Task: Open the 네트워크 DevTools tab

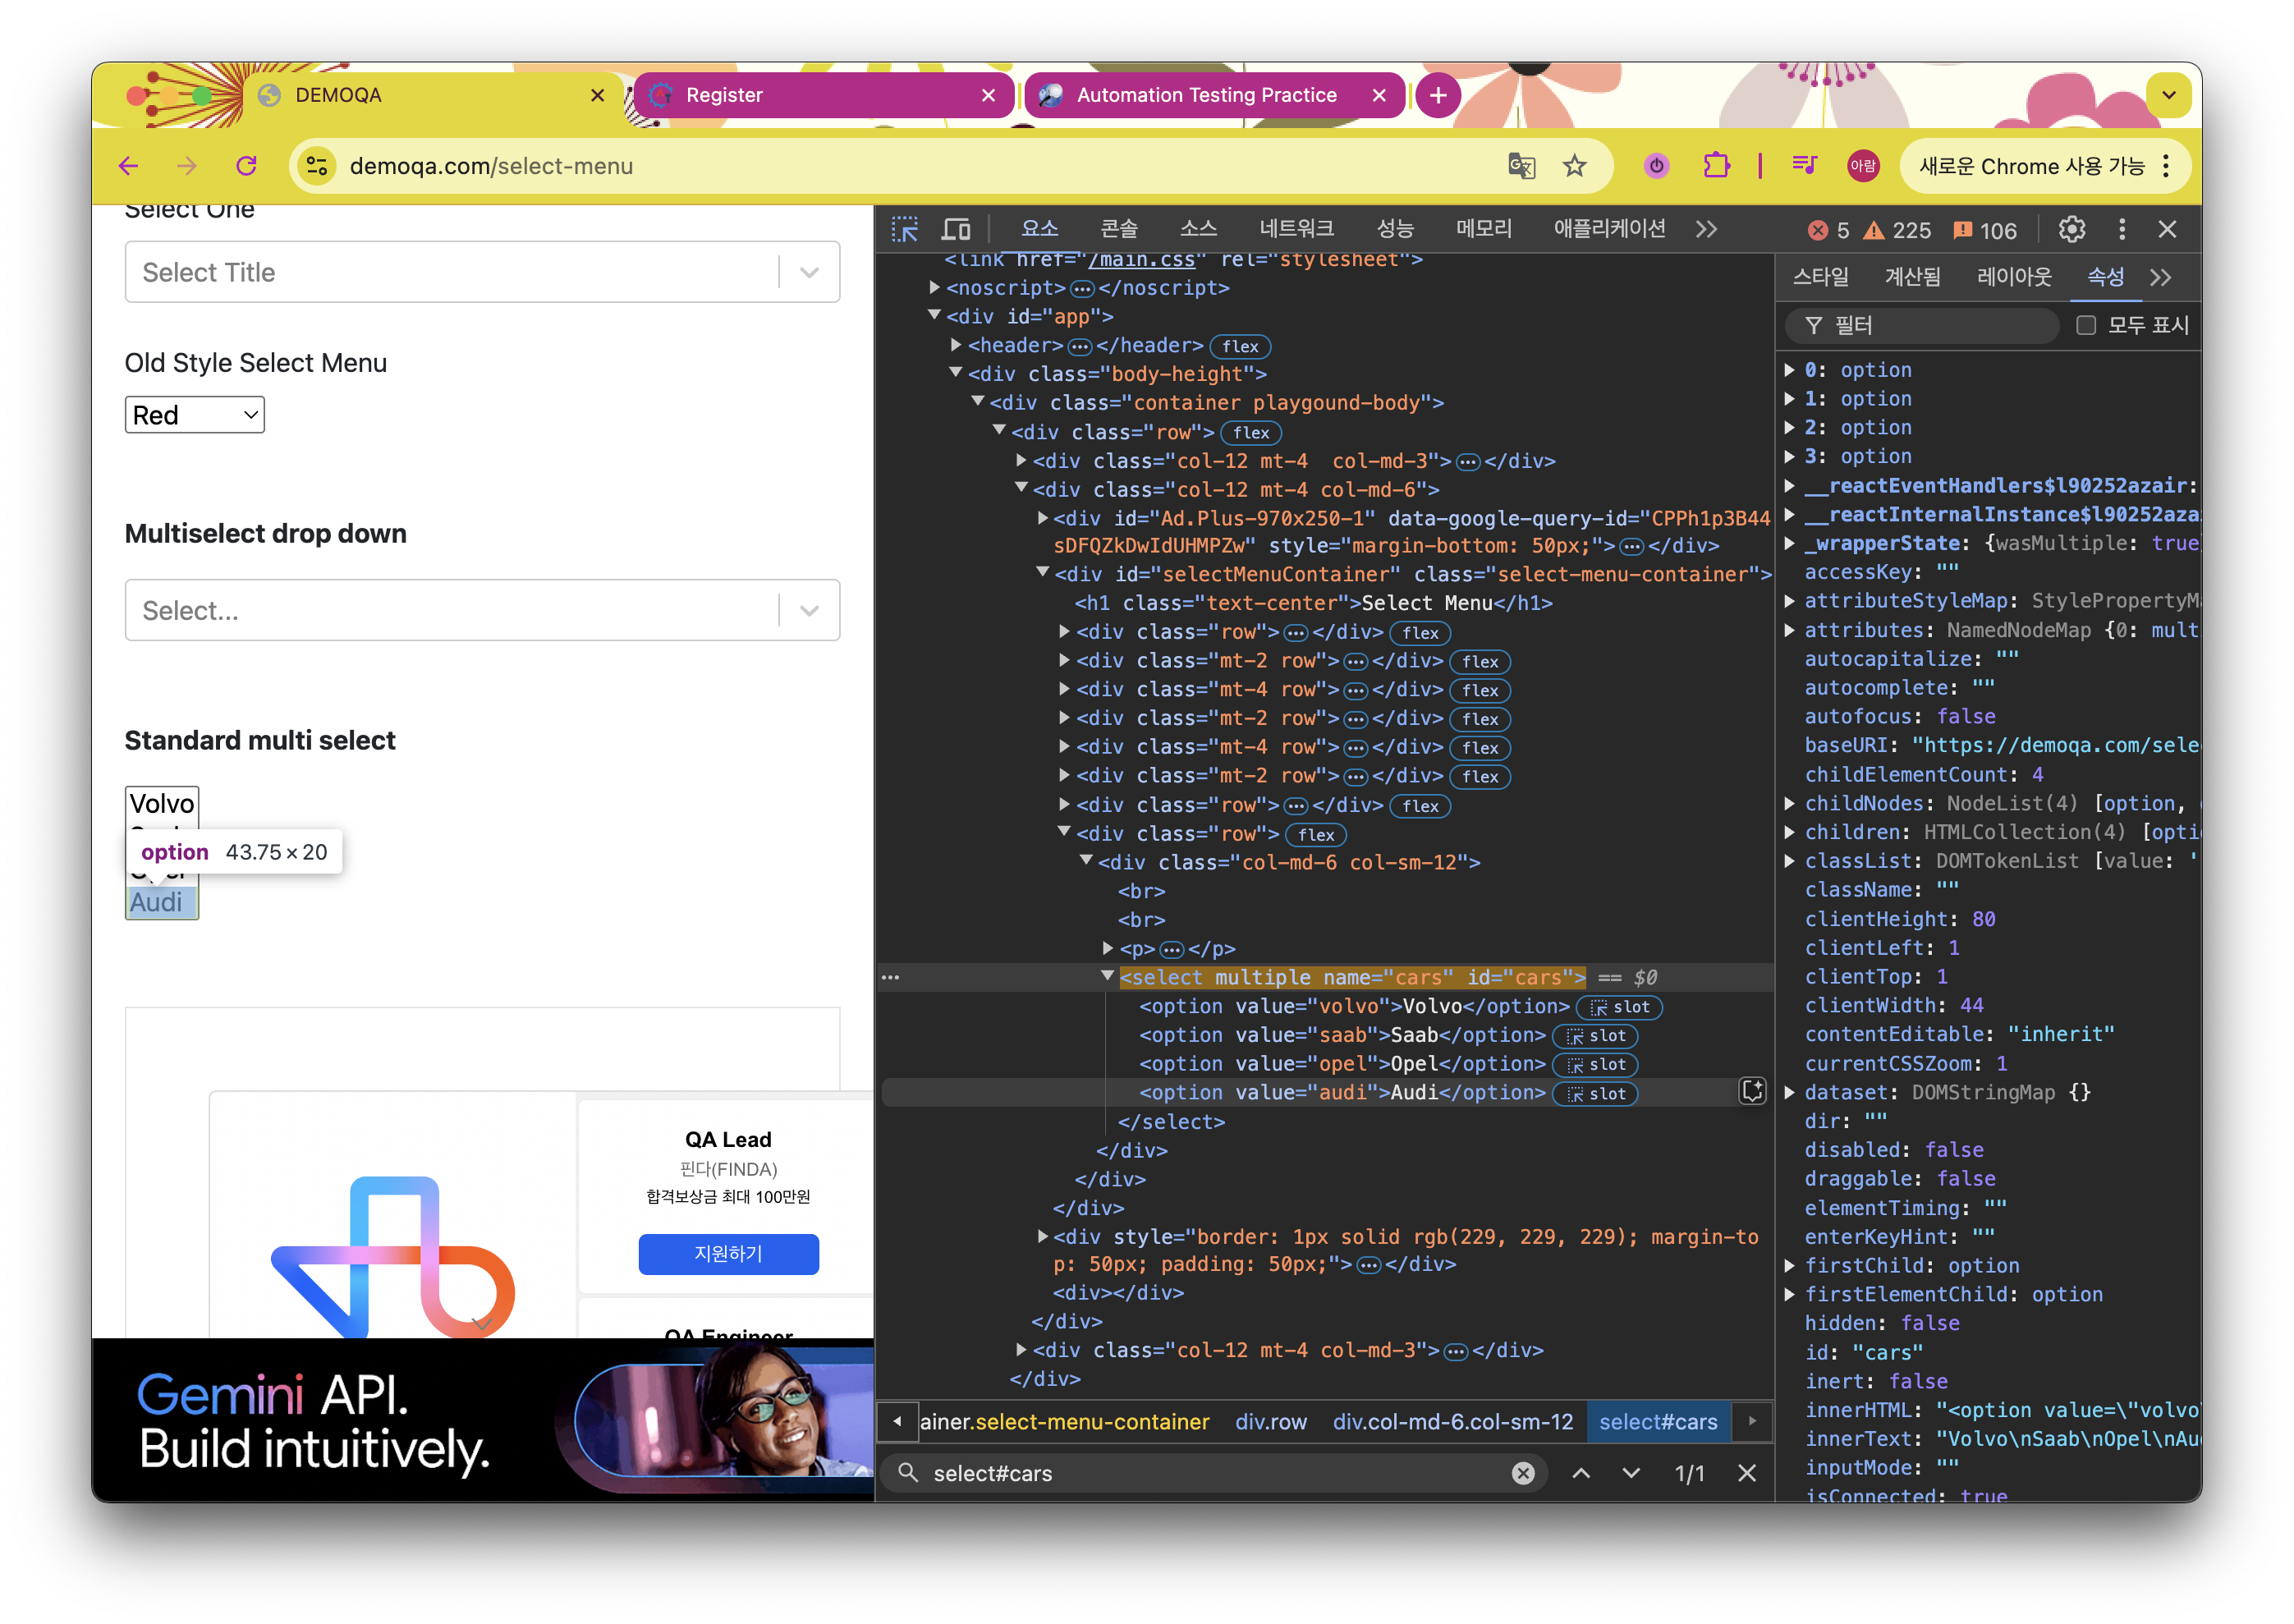Action: pos(1296,230)
